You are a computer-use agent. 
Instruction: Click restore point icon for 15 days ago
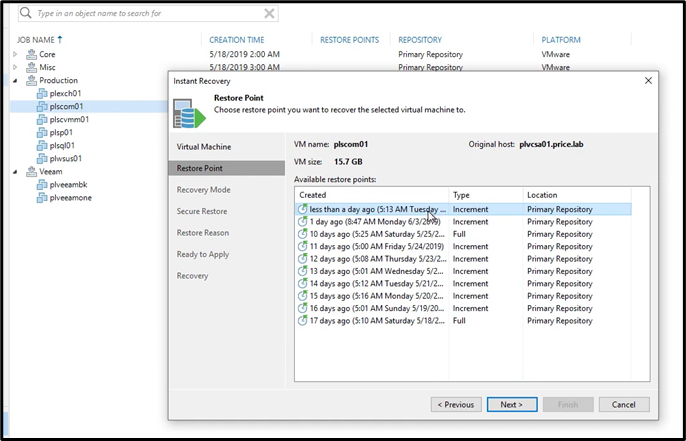pyautogui.click(x=302, y=296)
